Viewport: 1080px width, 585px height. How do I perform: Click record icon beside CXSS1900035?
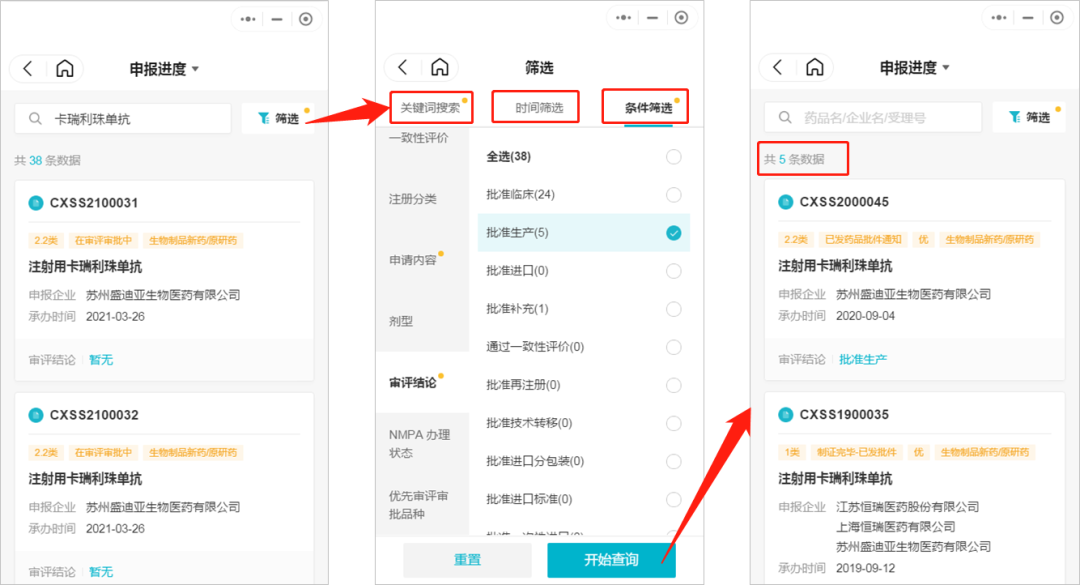point(785,414)
